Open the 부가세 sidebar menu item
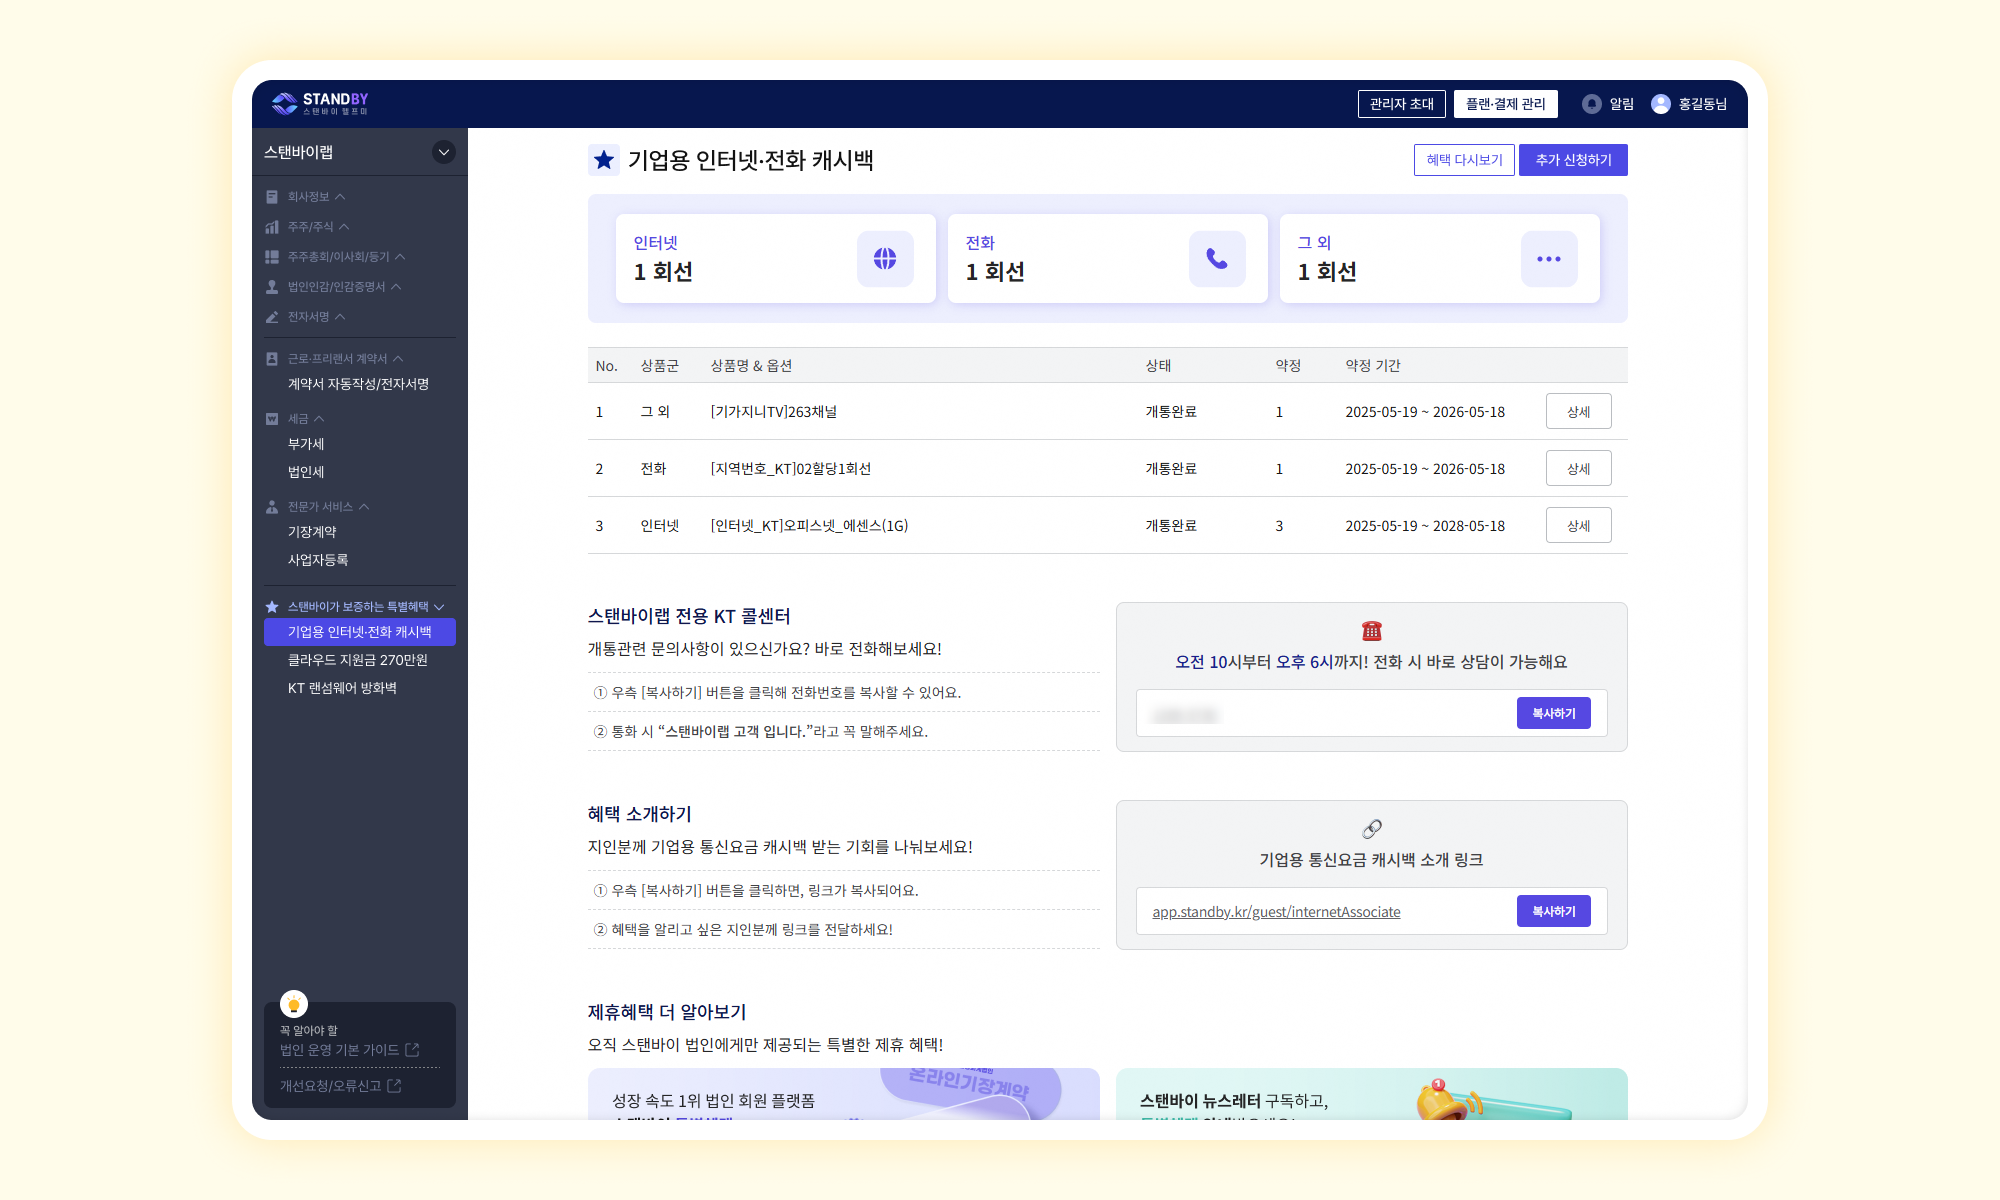Viewport: 2000px width, 1200px height. (x=306, y=444)
